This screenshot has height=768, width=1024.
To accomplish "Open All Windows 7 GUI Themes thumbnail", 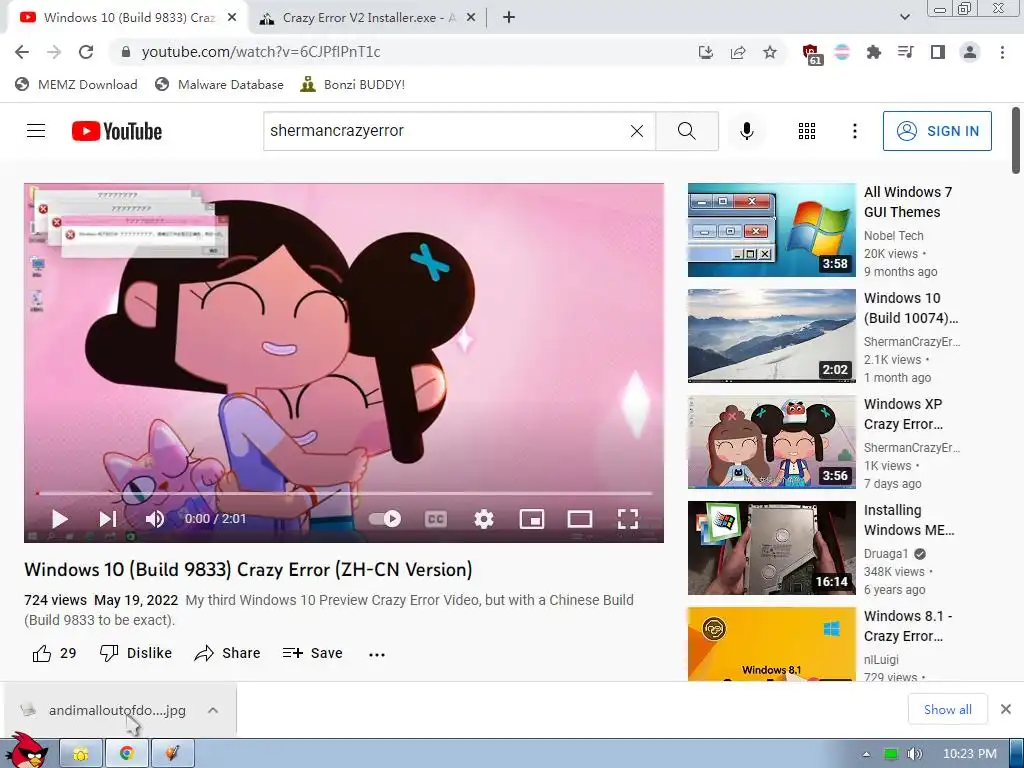I will [771, 230].
